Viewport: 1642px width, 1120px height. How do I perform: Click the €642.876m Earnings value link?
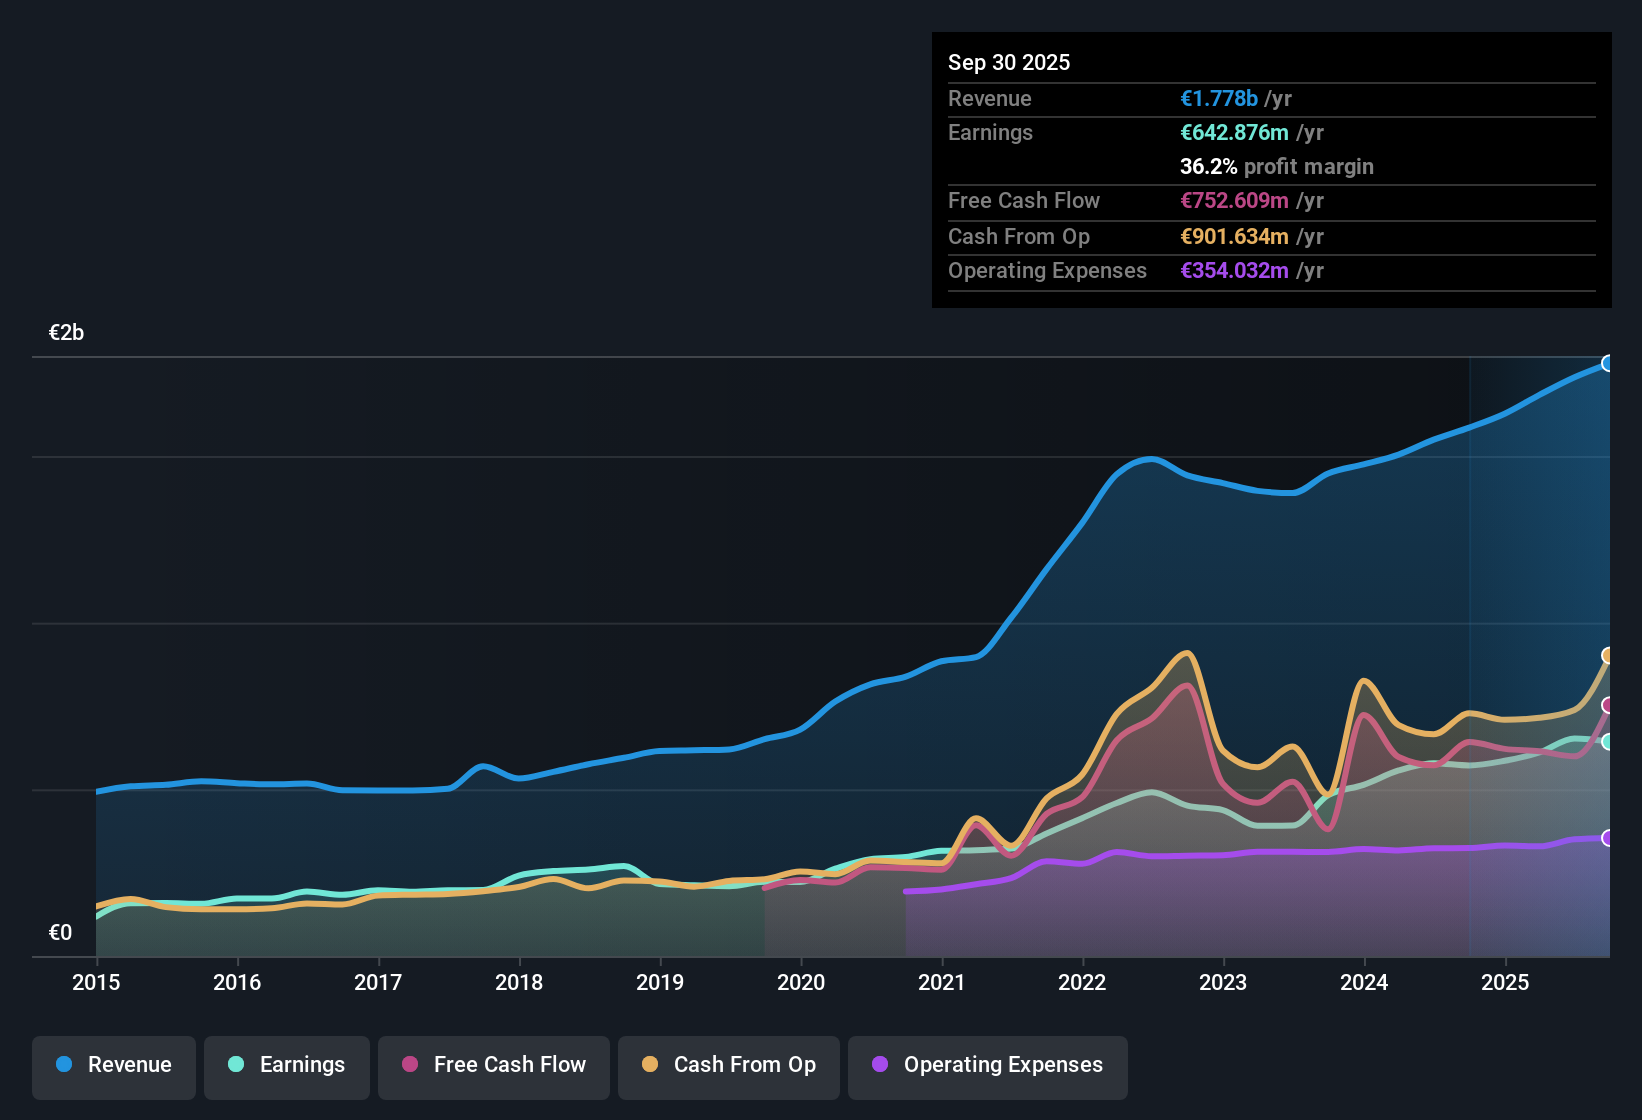click(1235, 132)
